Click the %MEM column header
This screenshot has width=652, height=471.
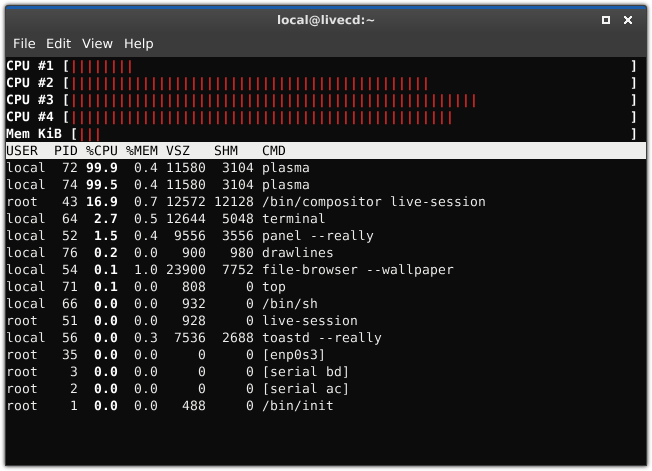coord(142,150)
